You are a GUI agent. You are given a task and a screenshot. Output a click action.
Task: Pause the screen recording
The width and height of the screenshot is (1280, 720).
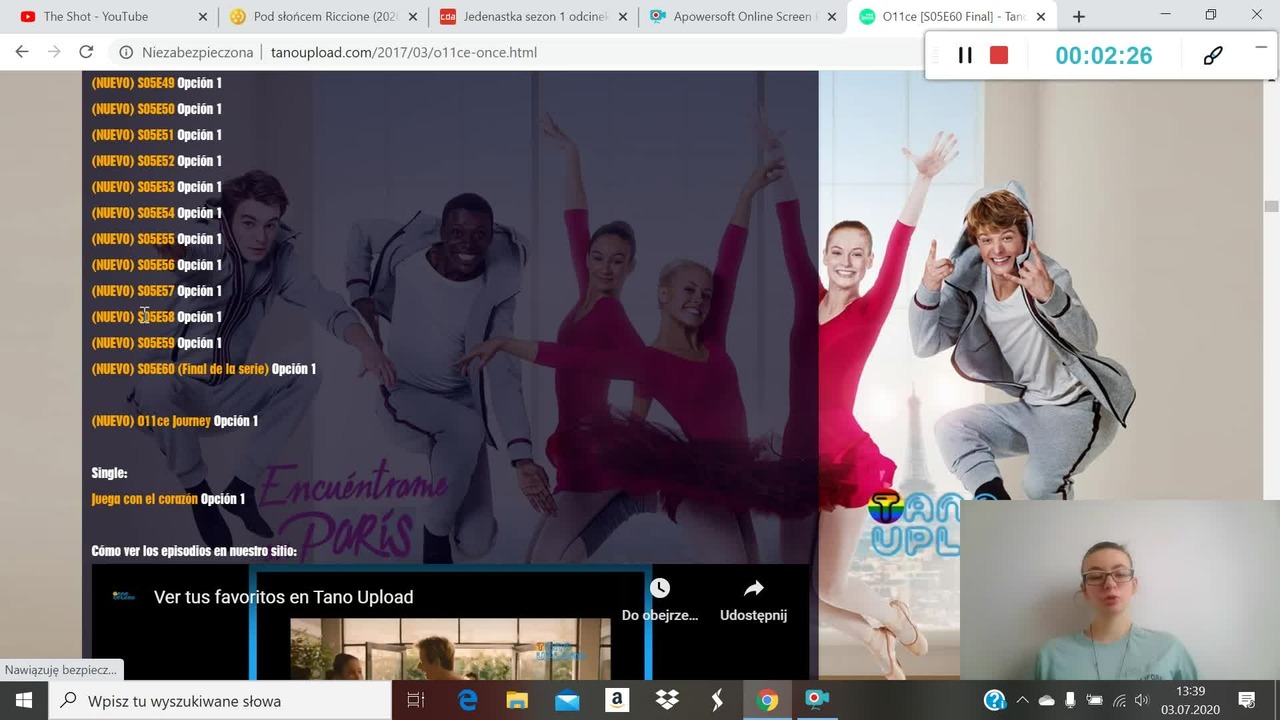click(x=965, y=56)
